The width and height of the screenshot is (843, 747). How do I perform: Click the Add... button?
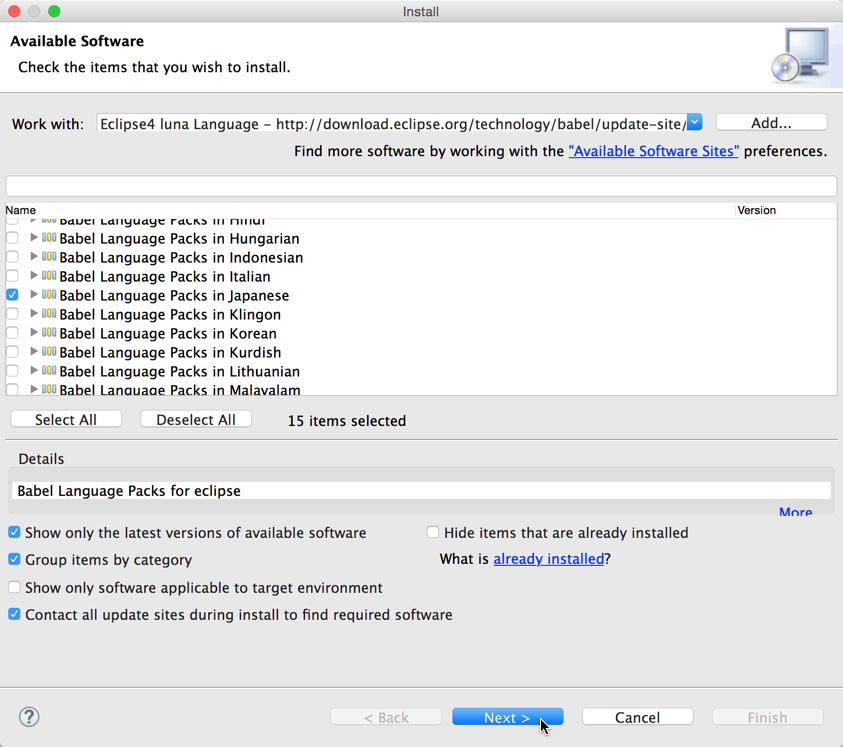click(771, 123)
